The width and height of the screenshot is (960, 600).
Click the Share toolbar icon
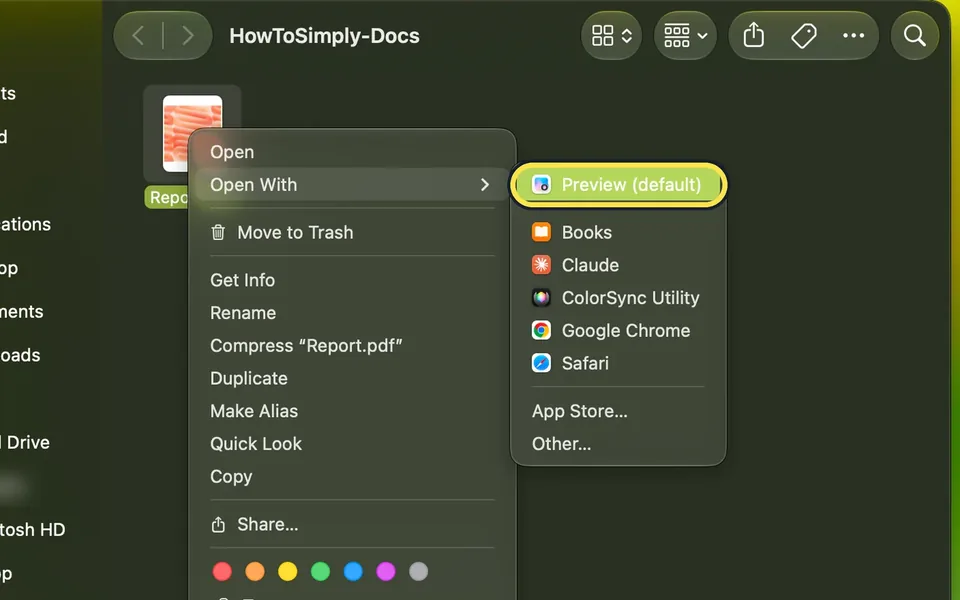coord(754,36)
